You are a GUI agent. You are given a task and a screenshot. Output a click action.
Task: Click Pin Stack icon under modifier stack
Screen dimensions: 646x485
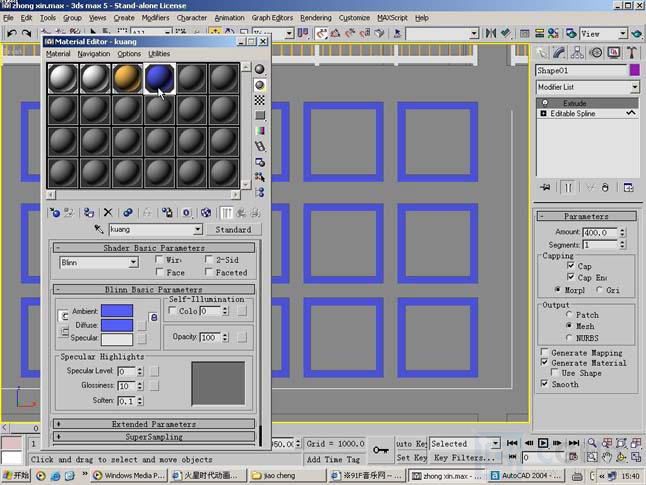coord(545,188)
